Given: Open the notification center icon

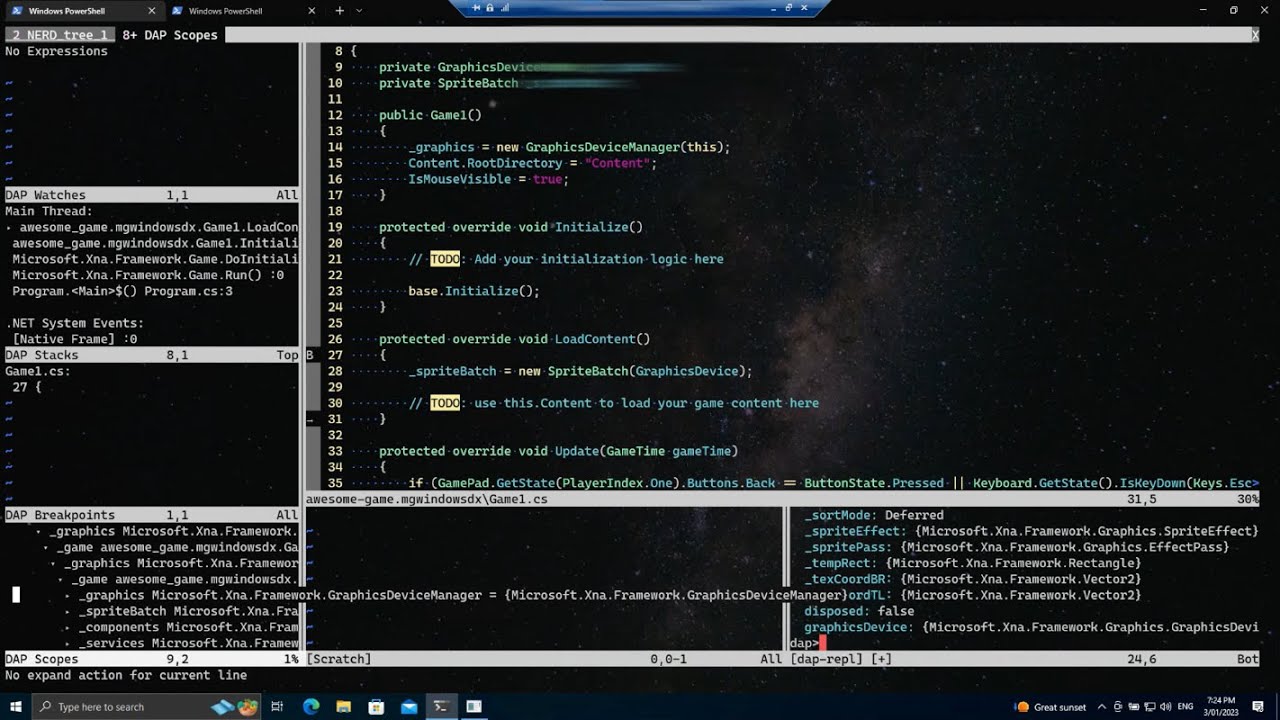Looking at the screenshot, I should [1258, 707].
